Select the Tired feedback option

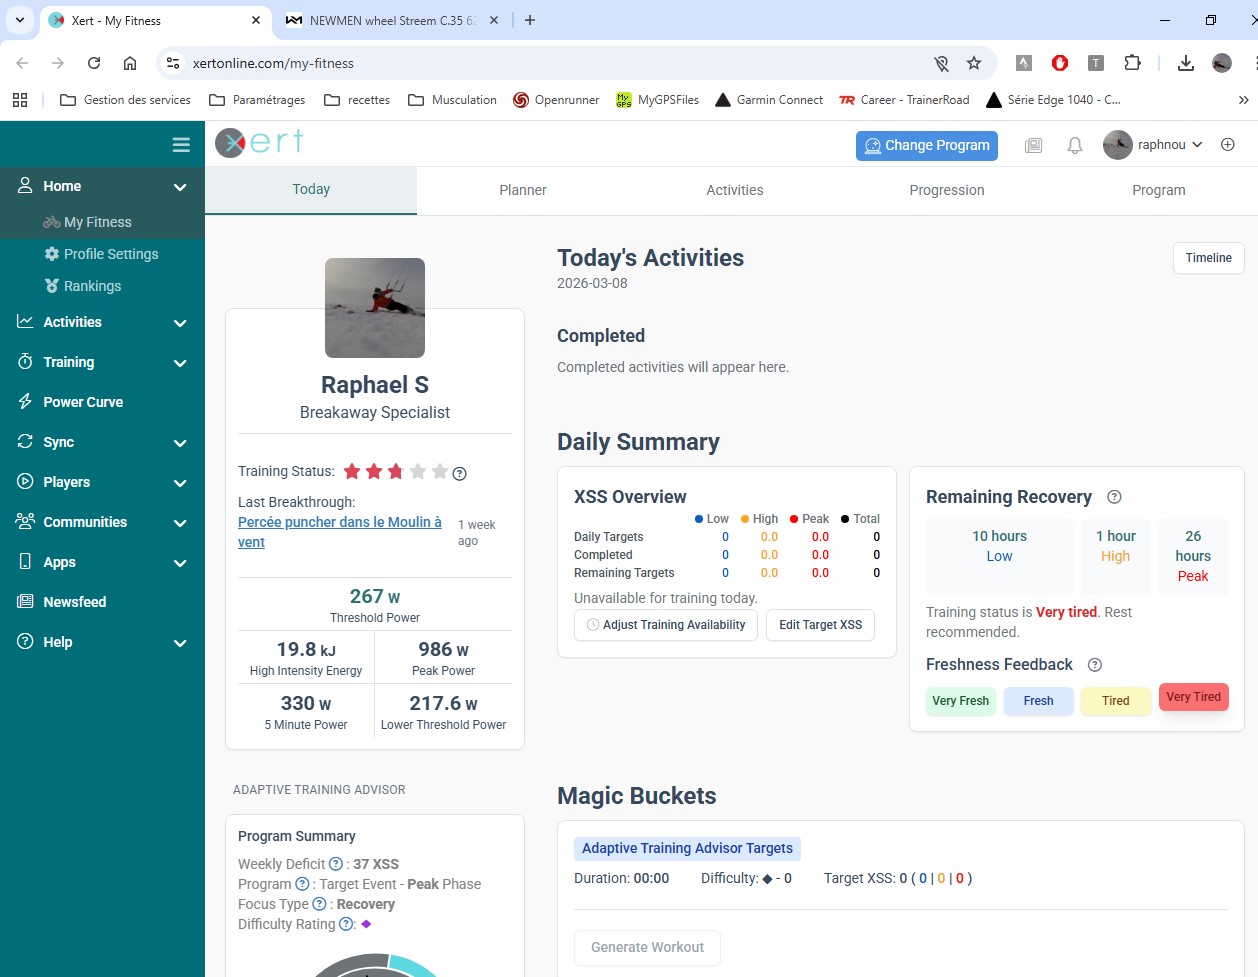pos(1115,701)
